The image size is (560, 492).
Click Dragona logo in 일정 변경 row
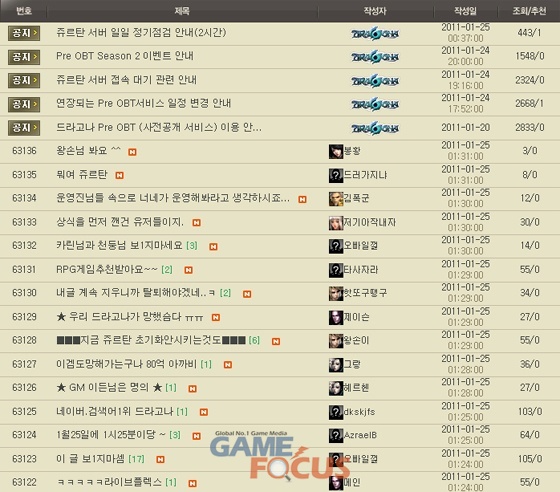(x=375, y=104)
